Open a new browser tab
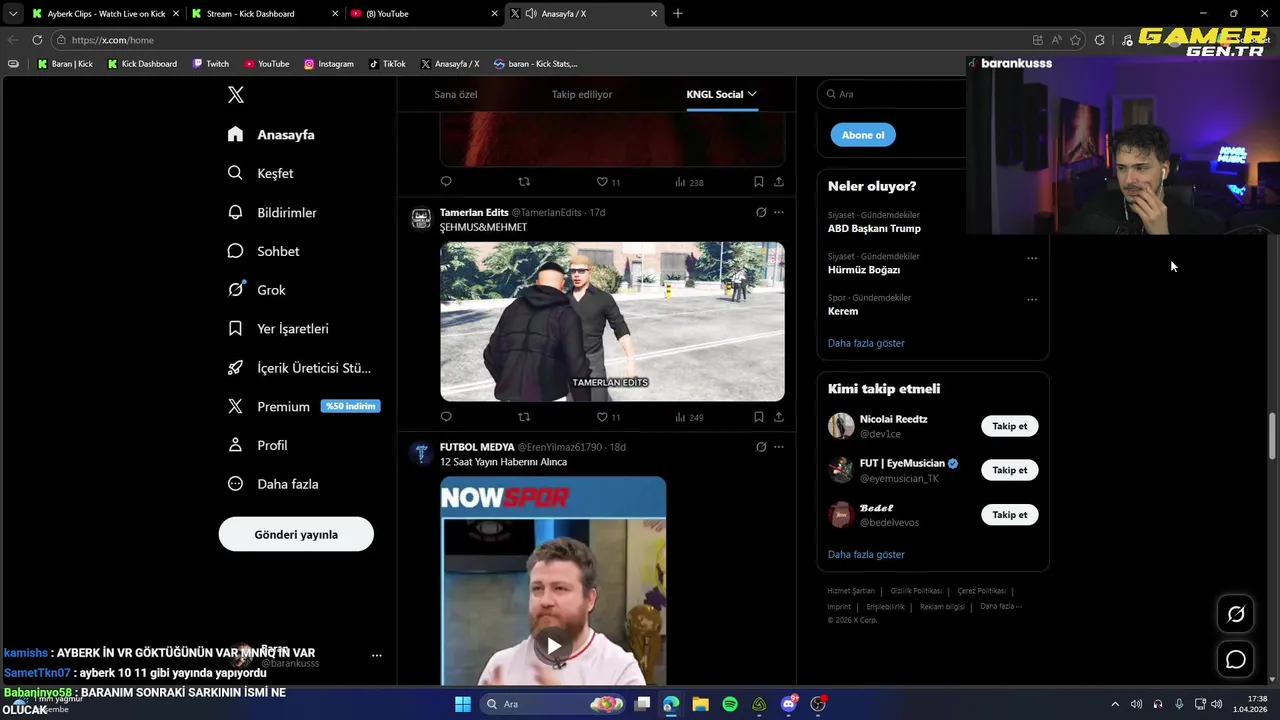 coord(678,14)
